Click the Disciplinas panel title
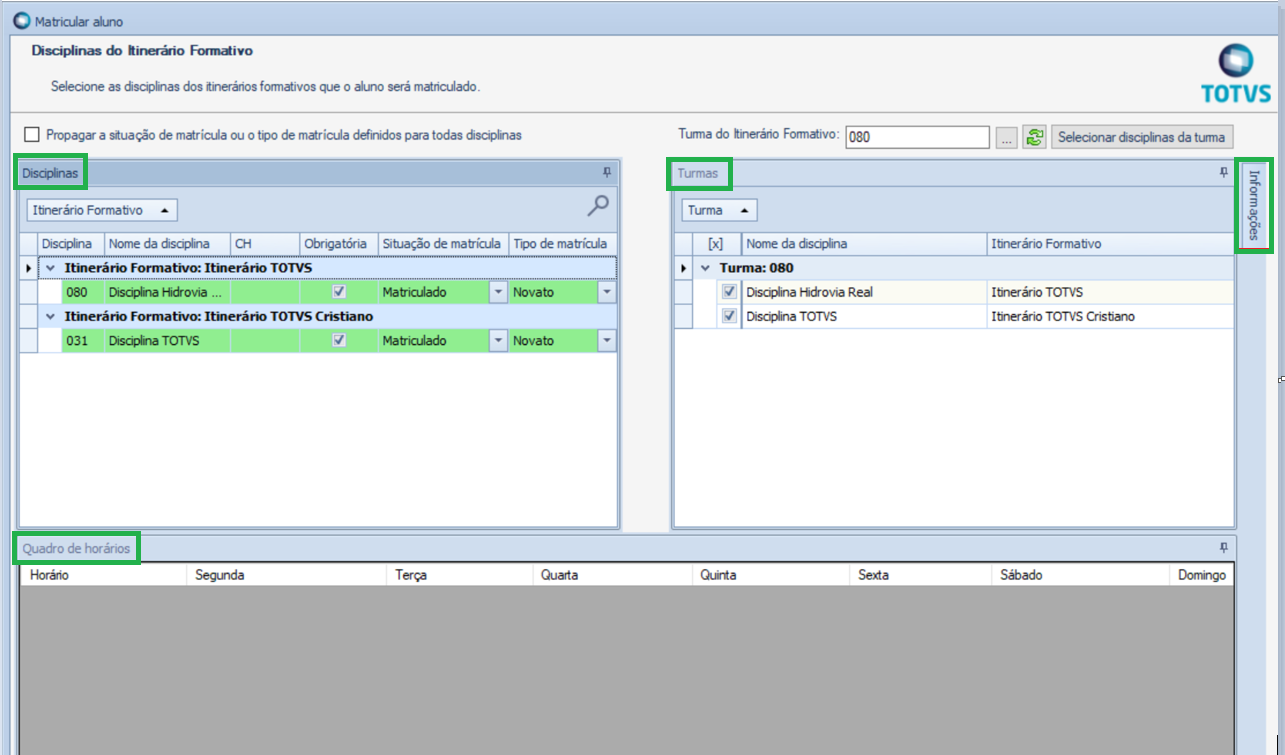This screenshot has width=1285, height=755. (50, 173)
